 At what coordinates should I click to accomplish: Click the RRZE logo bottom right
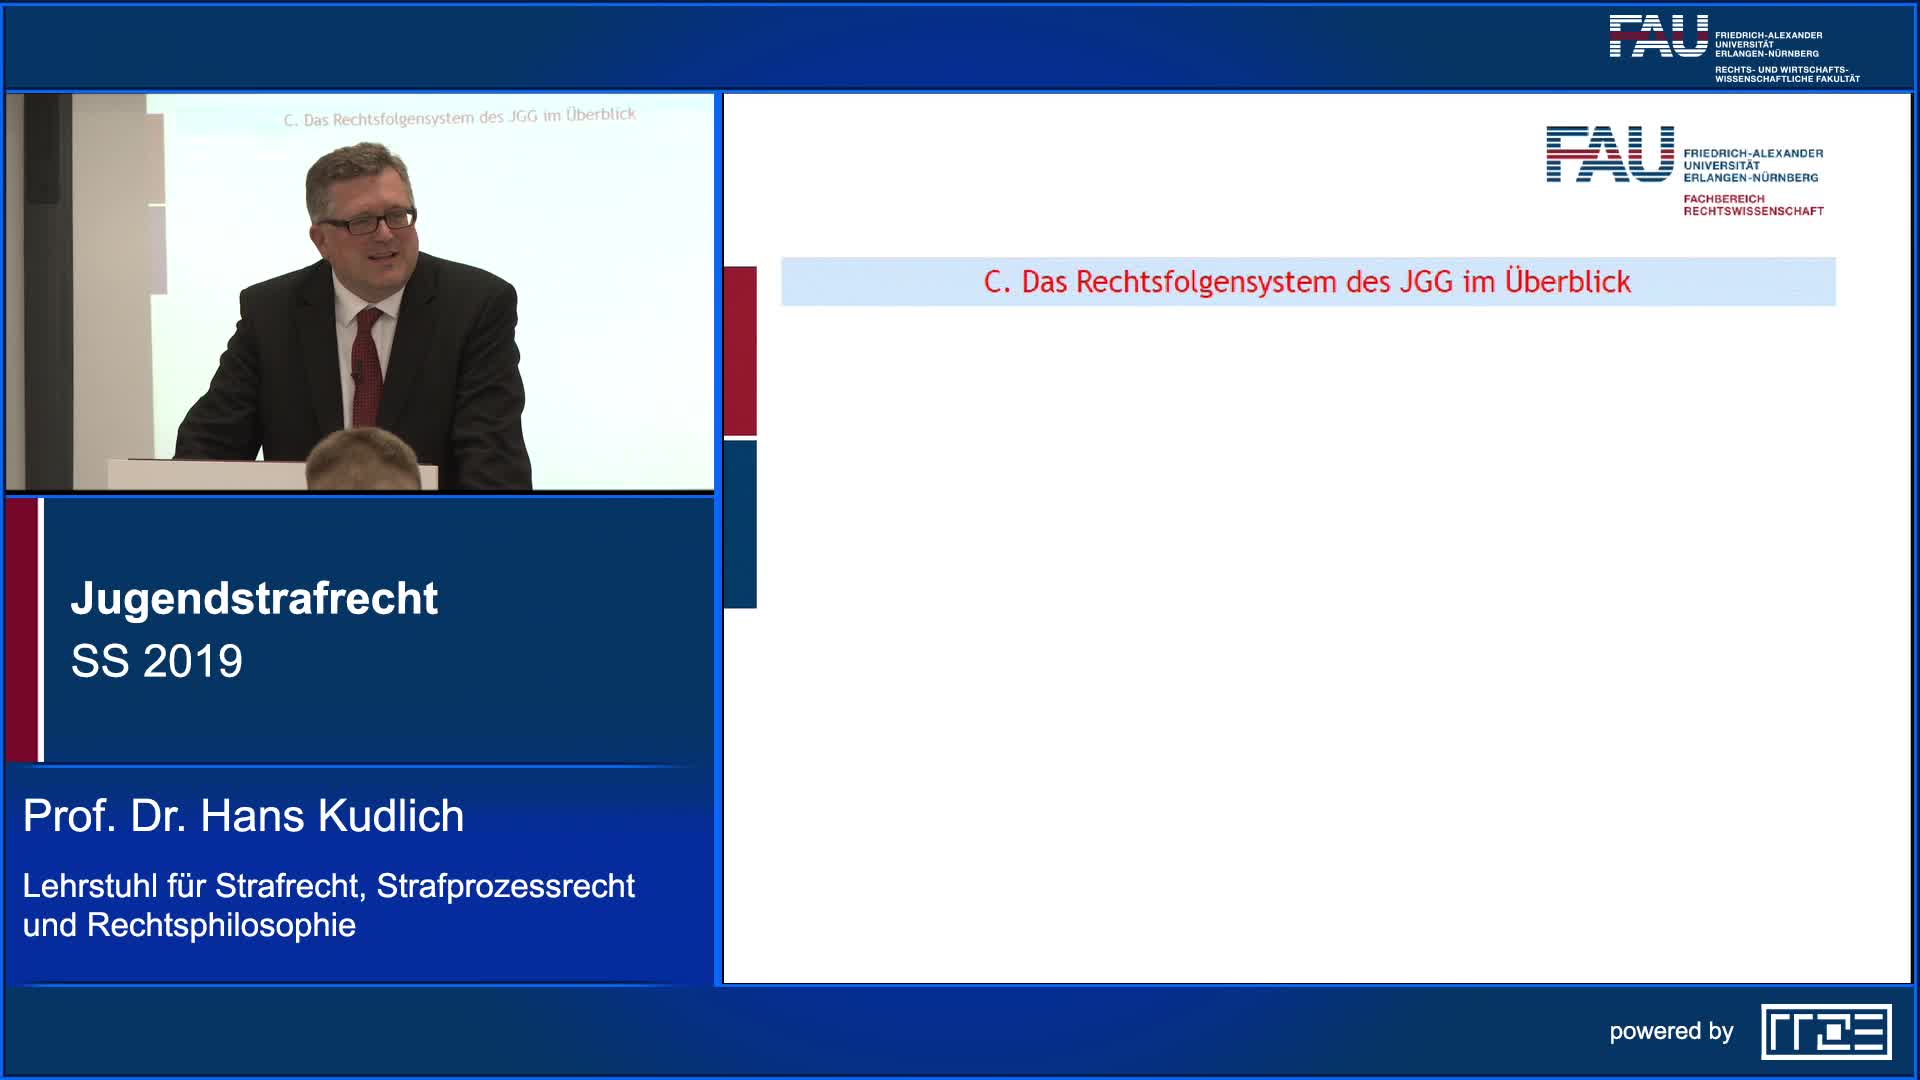[1826, 1032]
